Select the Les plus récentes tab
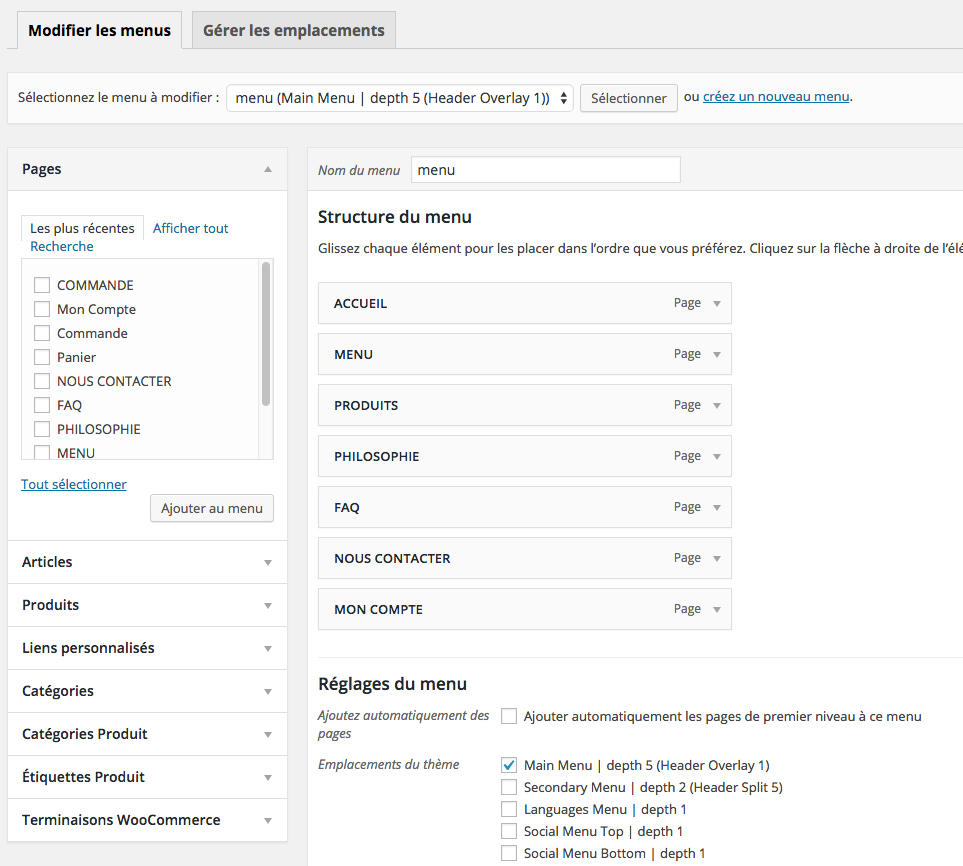This screenshot has height=866, width=963. click(82, 228)
